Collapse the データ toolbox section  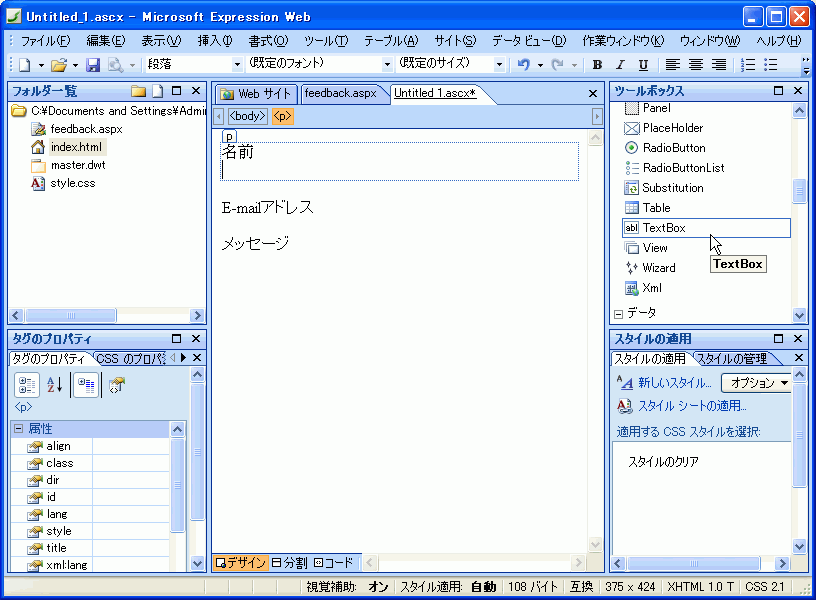coord(618,314)
